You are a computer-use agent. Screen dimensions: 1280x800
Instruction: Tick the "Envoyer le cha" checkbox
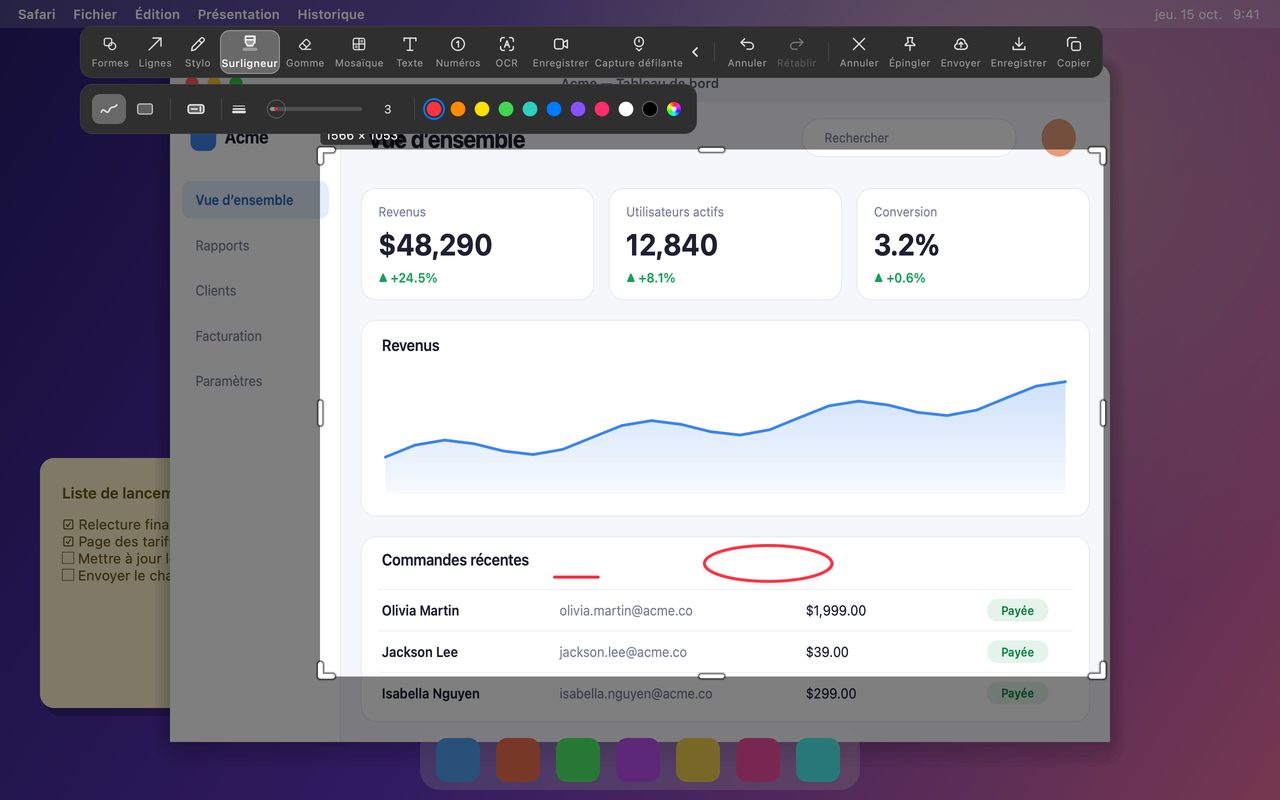tap(68, 575)
